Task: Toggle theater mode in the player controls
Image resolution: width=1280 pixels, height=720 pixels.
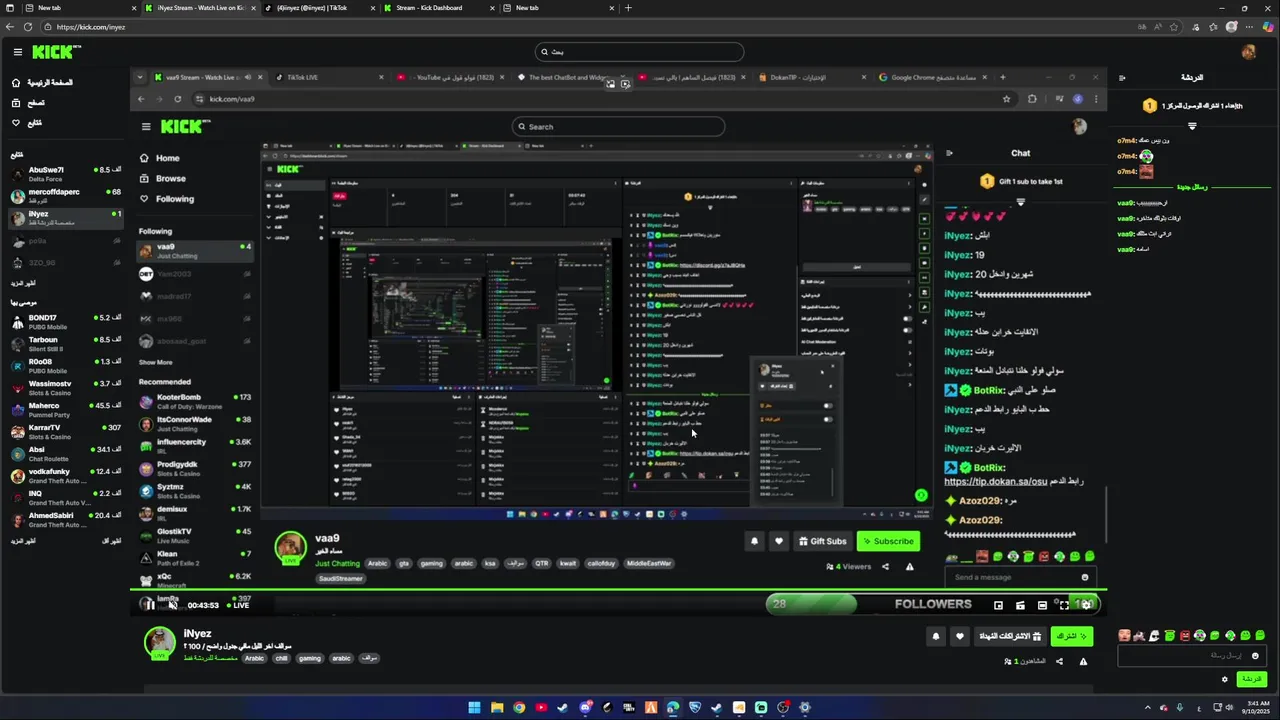Action: (1042, 605)
